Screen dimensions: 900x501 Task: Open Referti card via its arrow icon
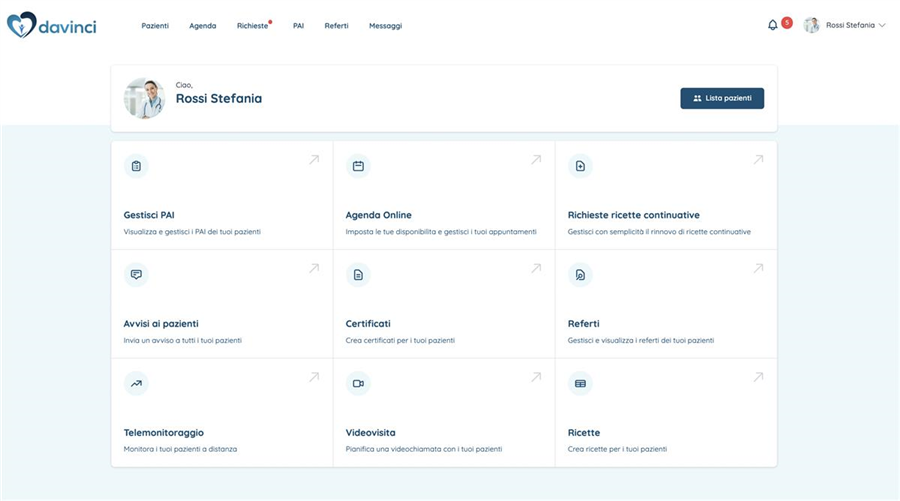(x=758, y=268)
